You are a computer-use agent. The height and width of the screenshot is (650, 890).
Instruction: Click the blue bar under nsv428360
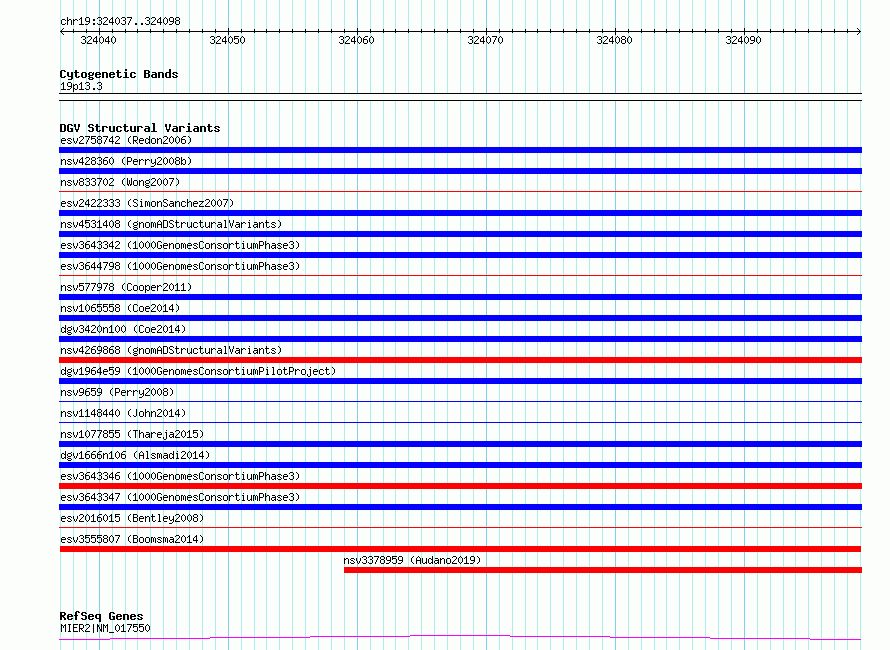click(x=460, y=171)
